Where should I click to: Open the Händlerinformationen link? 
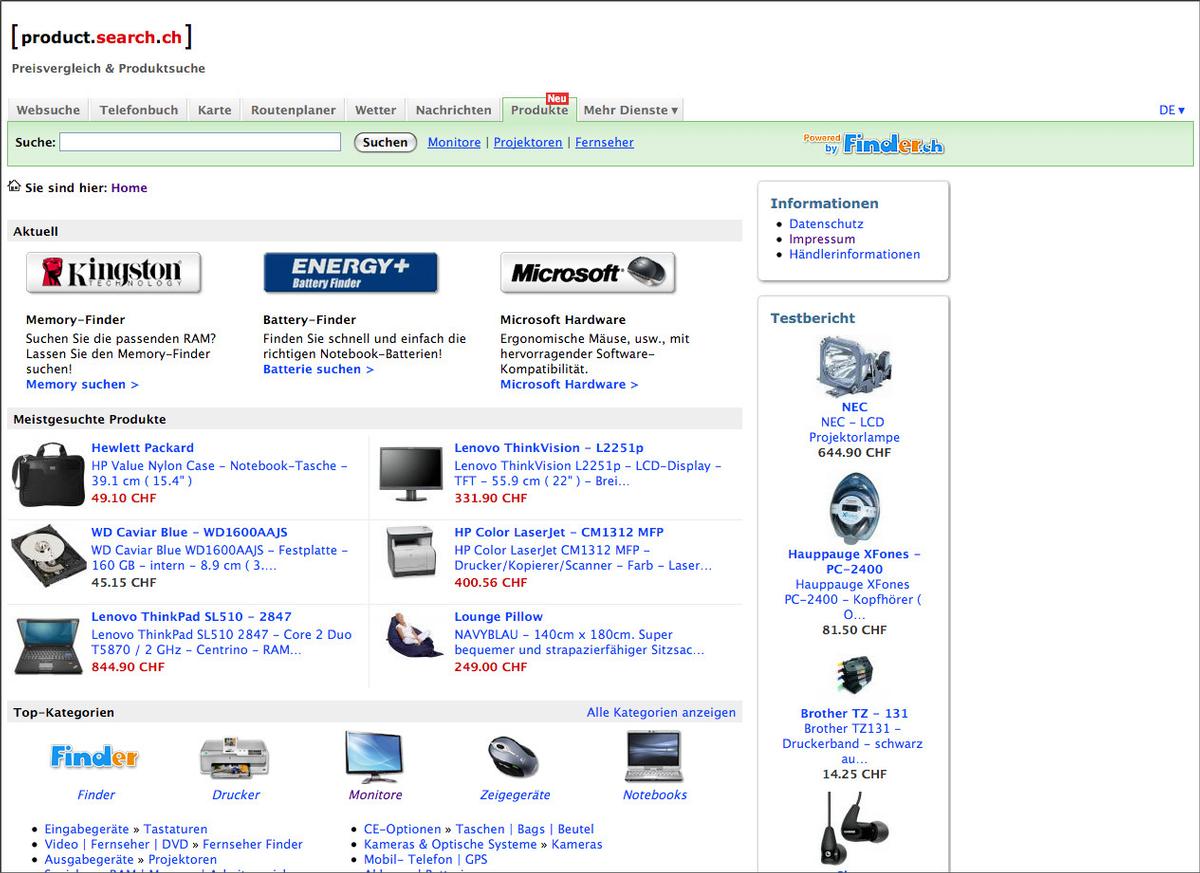[x=854, y=254]
